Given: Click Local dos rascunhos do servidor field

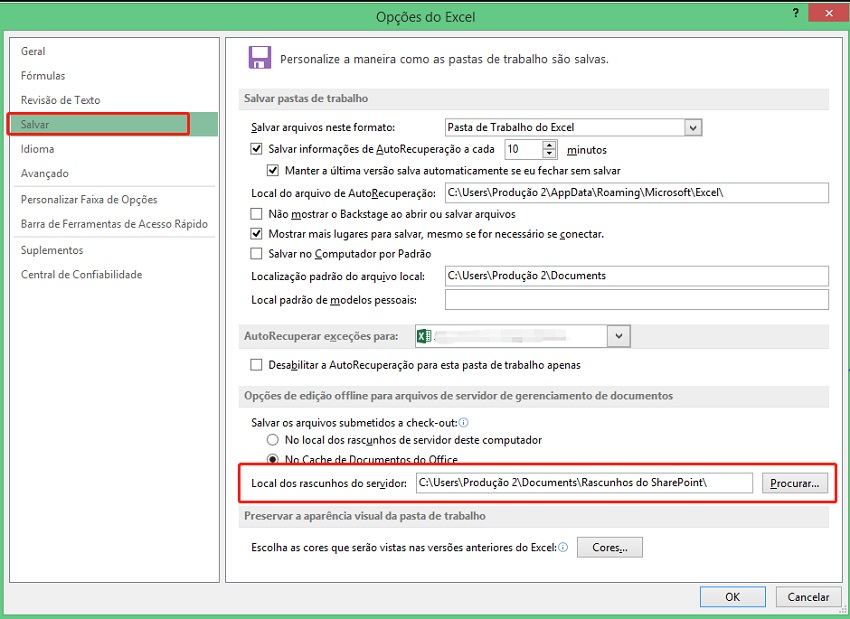Looking at the screenshot, I should (584, 483).
